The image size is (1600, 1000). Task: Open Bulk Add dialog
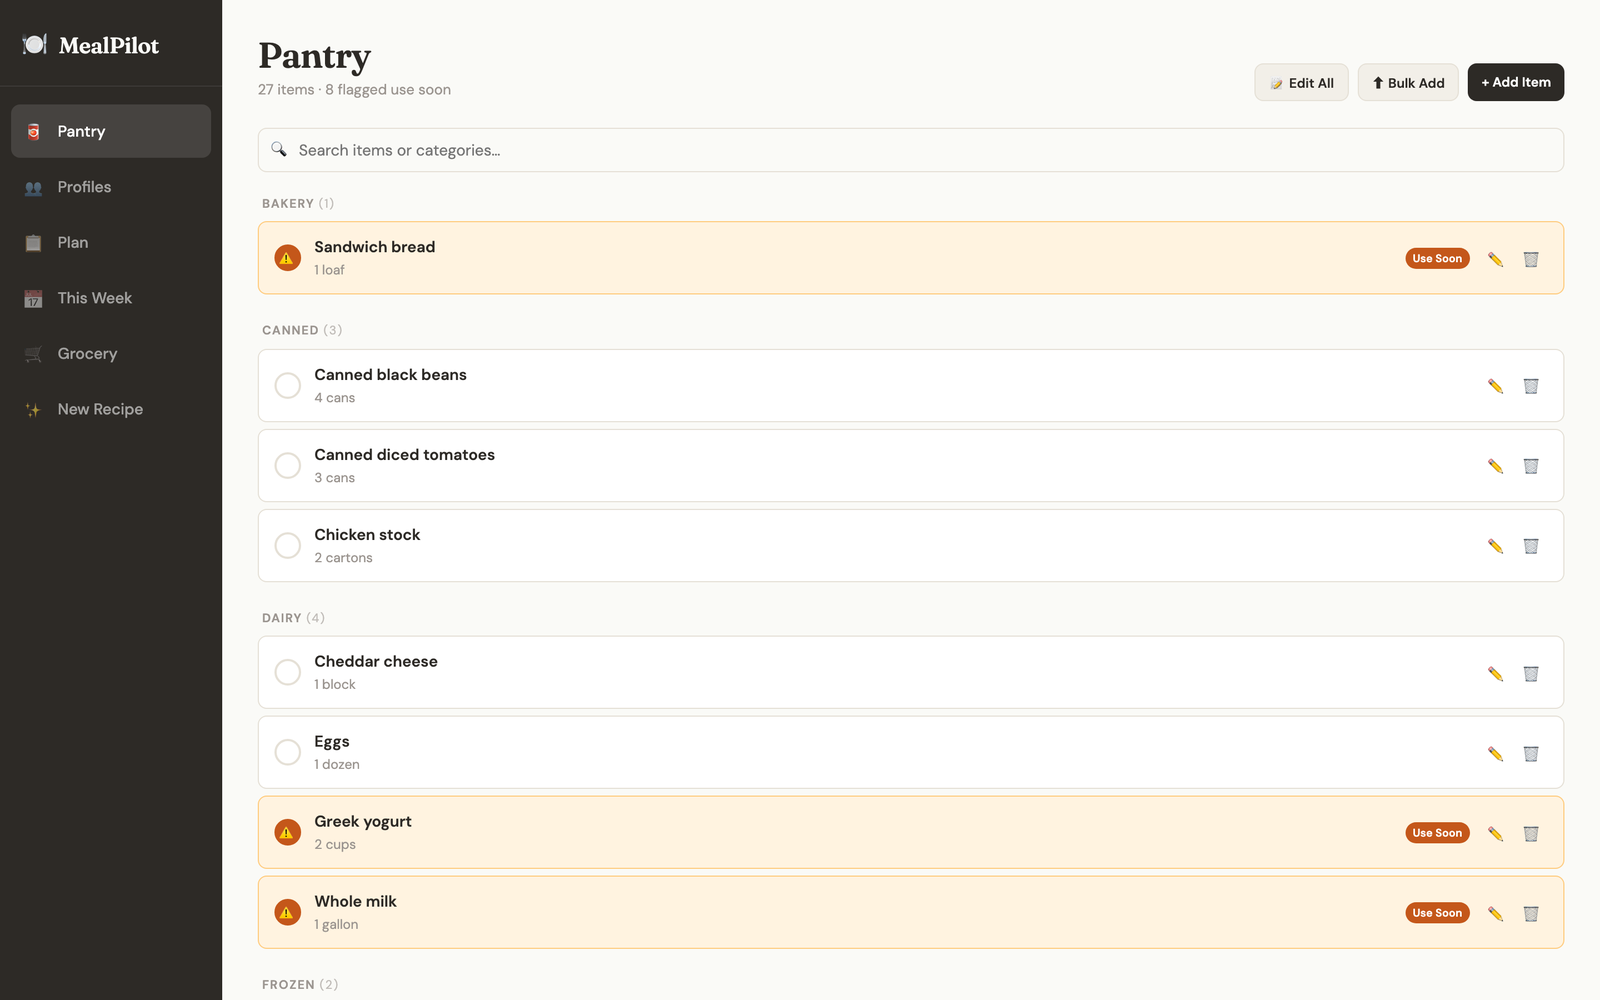1408,82
